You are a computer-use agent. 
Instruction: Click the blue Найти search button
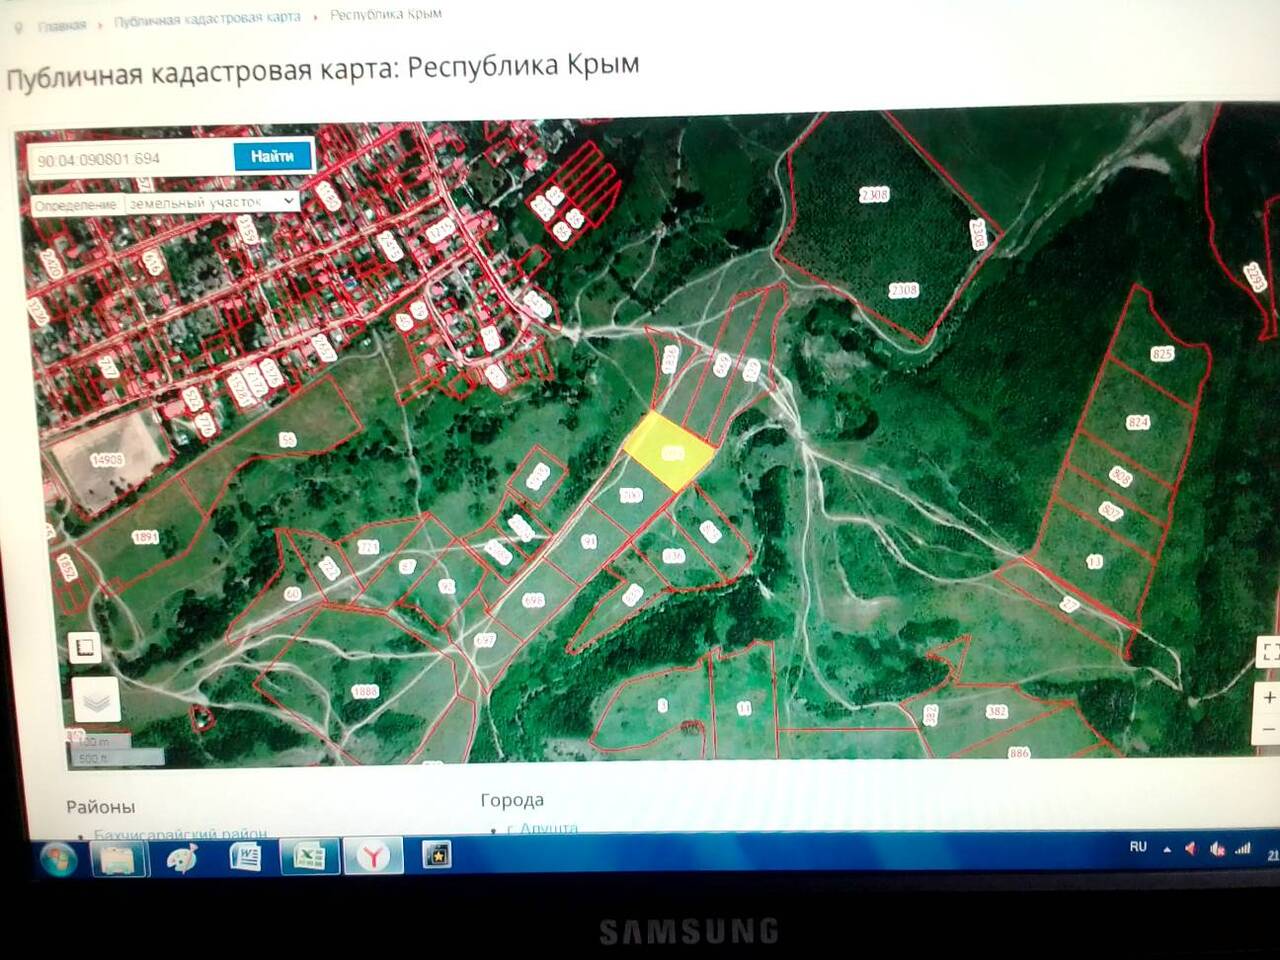pyautogui.click(x=272, y=156)
